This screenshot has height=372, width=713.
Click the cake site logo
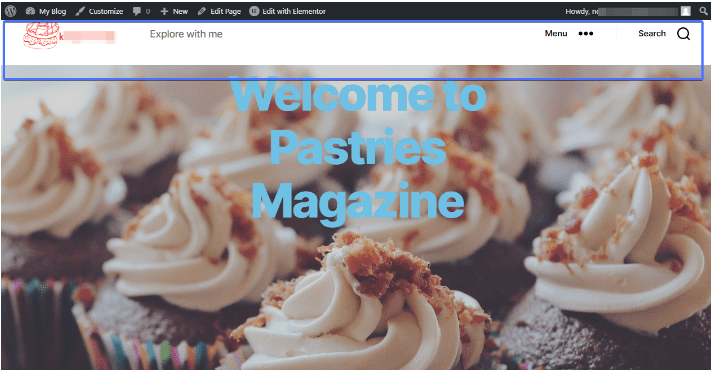click(41, 35)
